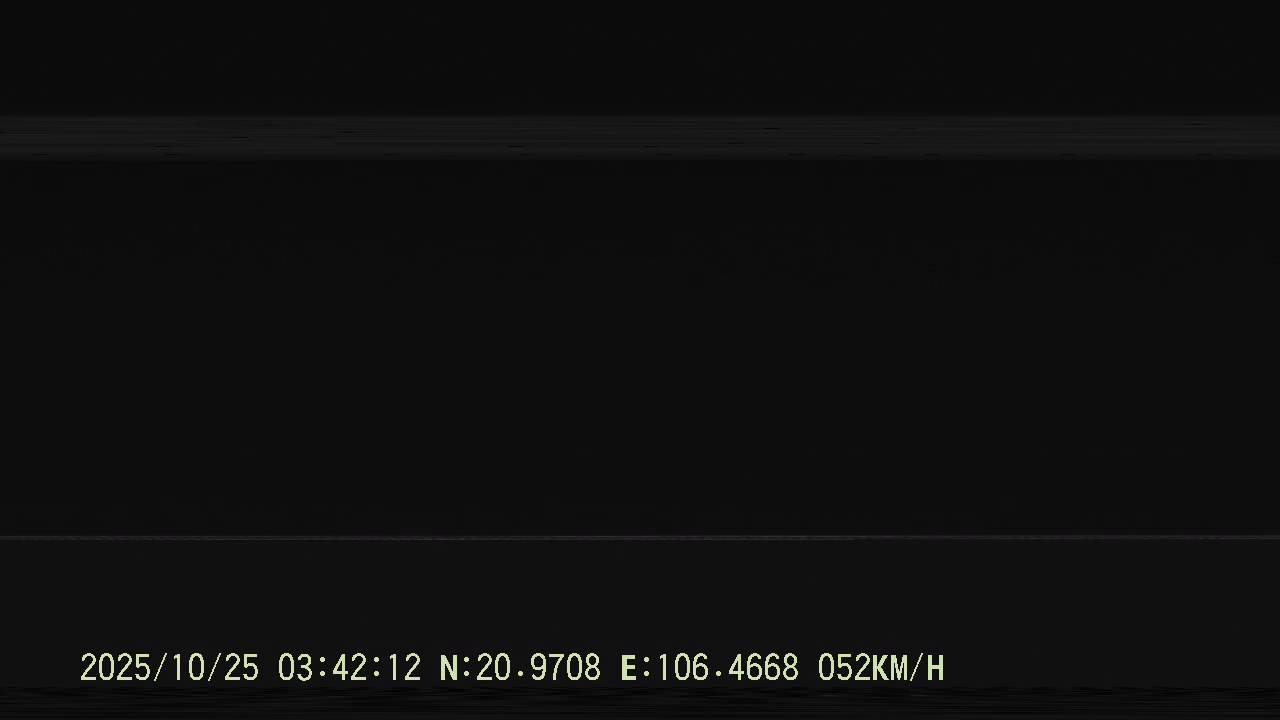Viewport: 1280px width, 720px height.
Task: Select the latitude reading N:20.9708
Action: pos(520,668)
